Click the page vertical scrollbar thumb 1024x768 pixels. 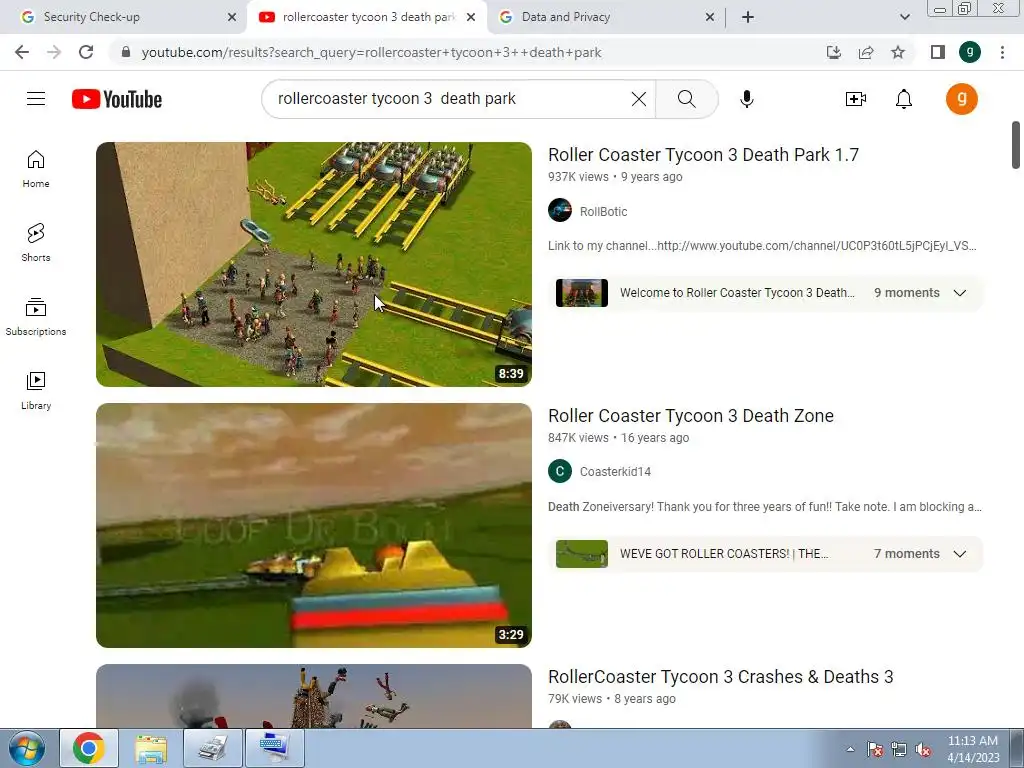pyautogui.click(x=1016, y=145)
